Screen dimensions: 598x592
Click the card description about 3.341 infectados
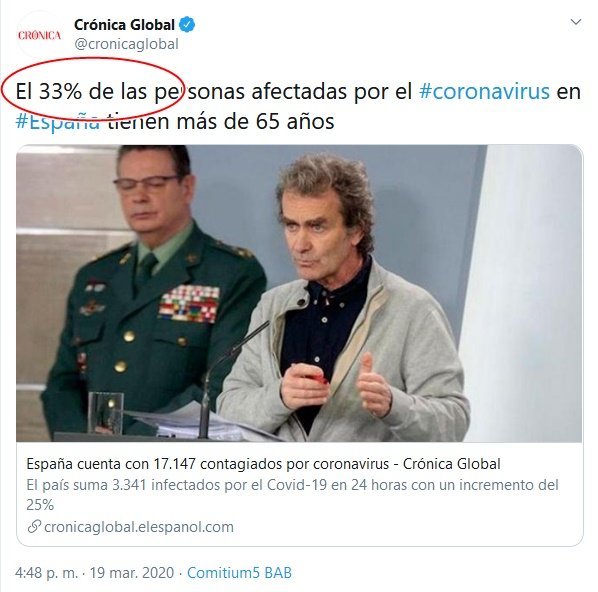pyautogui.click(x=293, y=495)
